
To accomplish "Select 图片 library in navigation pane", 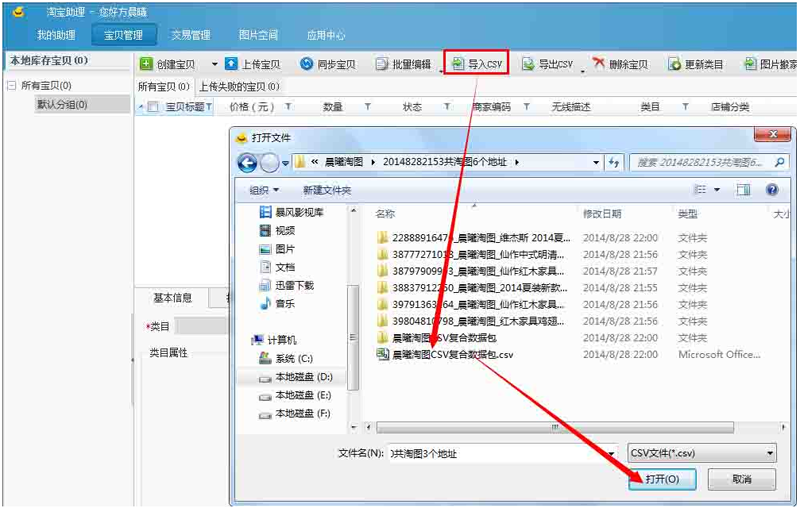I will (278, 249).
